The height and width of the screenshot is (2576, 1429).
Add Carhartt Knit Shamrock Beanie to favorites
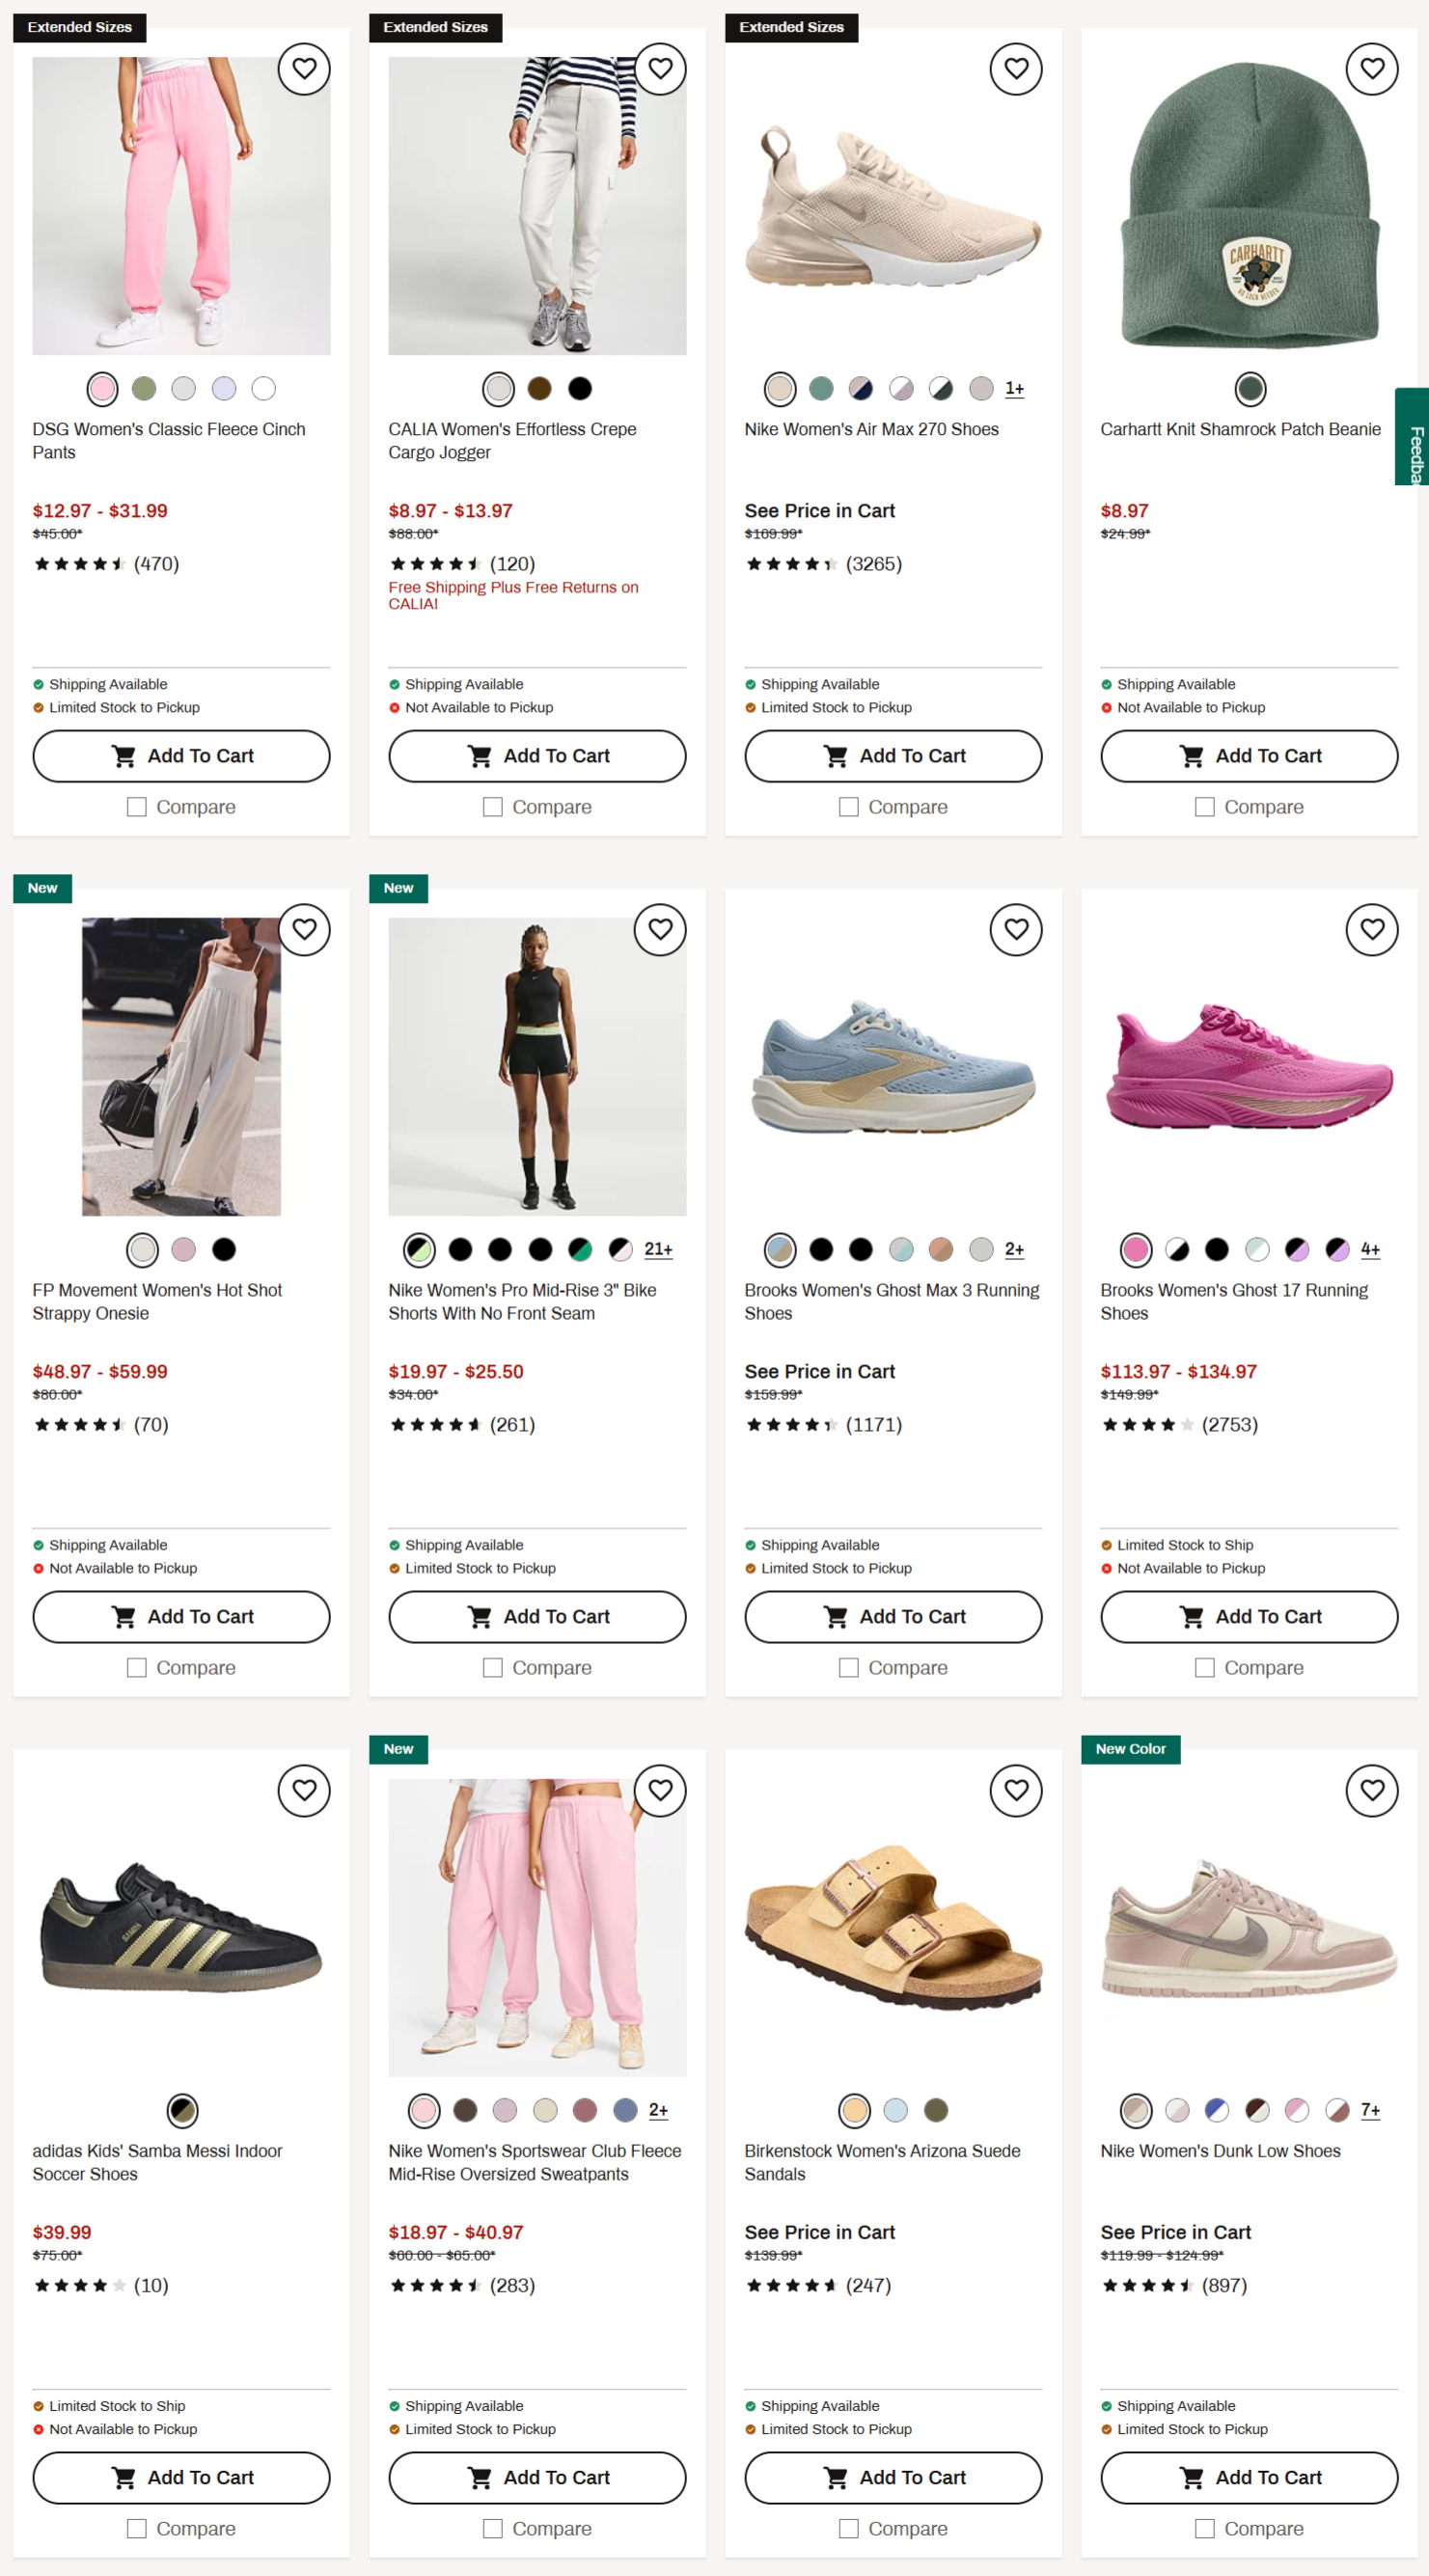(1372, 69)
